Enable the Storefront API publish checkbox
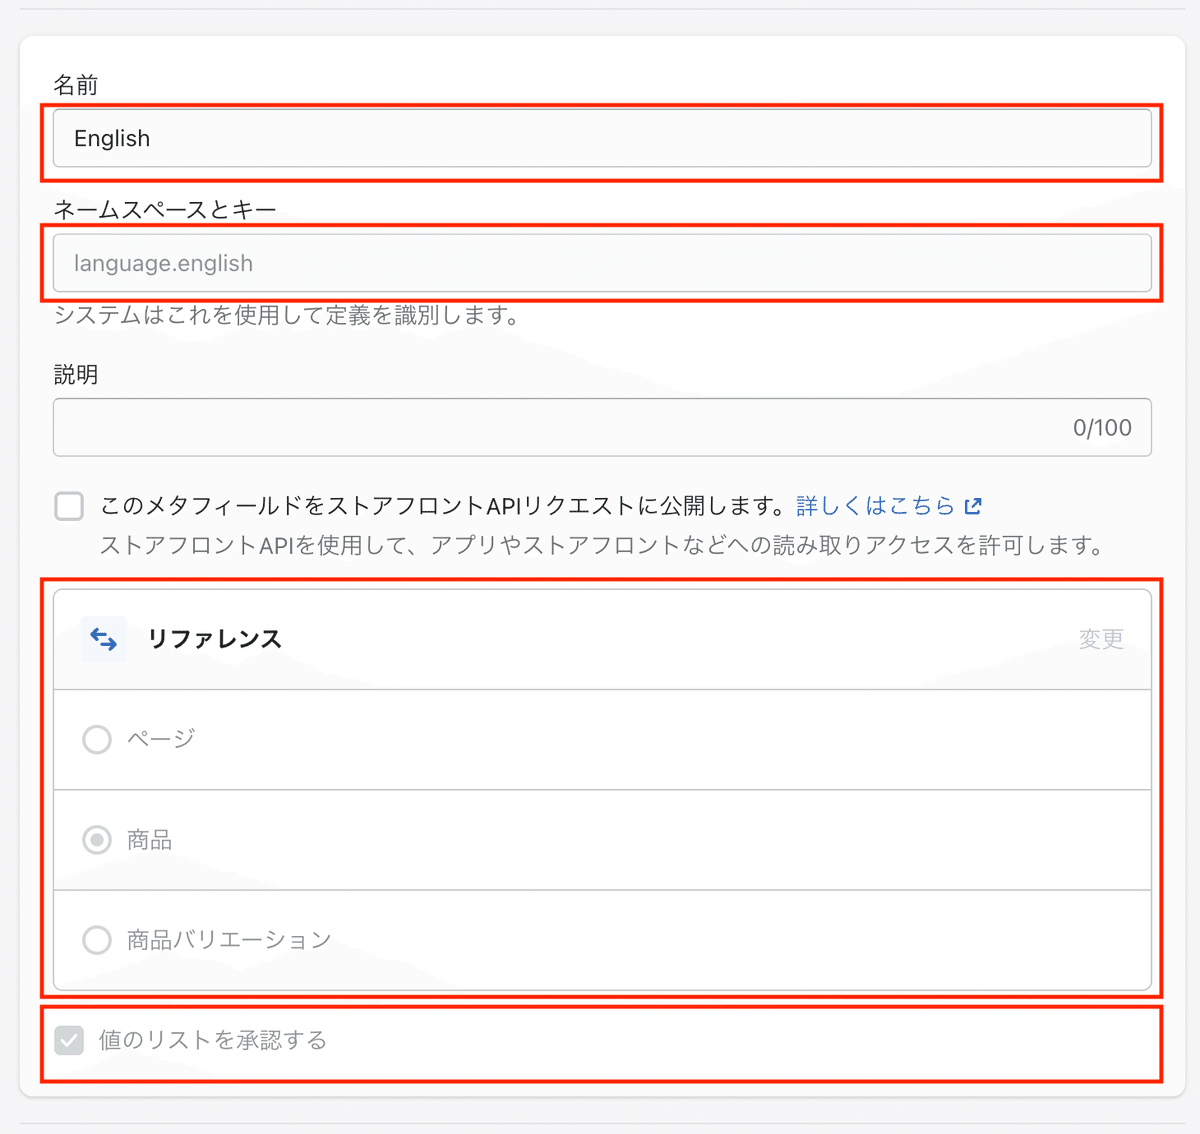This screenshot has height=1134, width=1200. tap(69, 506)
